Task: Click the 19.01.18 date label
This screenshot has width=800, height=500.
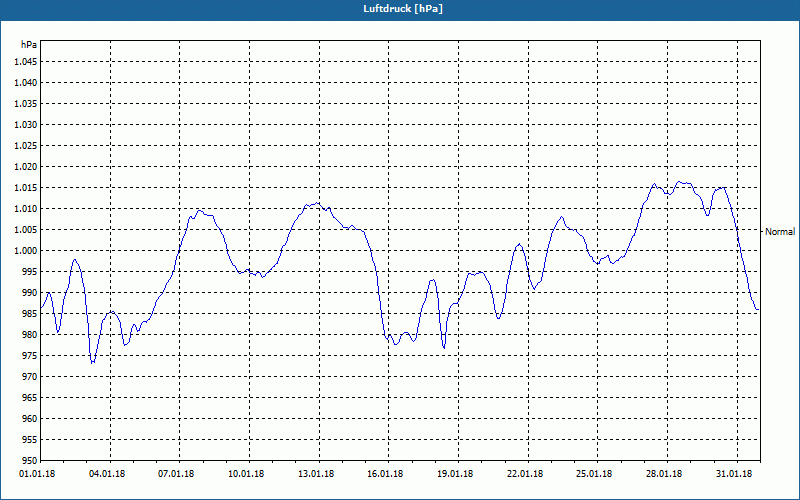Action: point(455,474)
